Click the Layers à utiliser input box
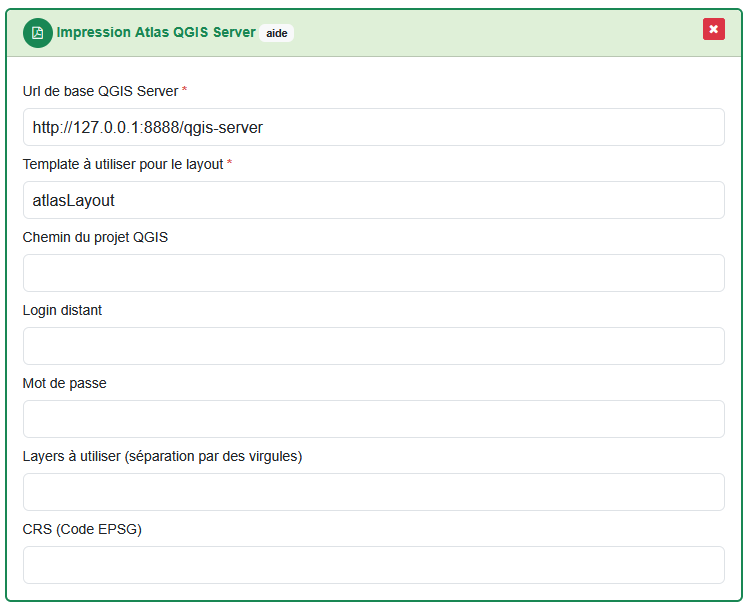This screenshot has width=751, height=615. click(373, 492)
